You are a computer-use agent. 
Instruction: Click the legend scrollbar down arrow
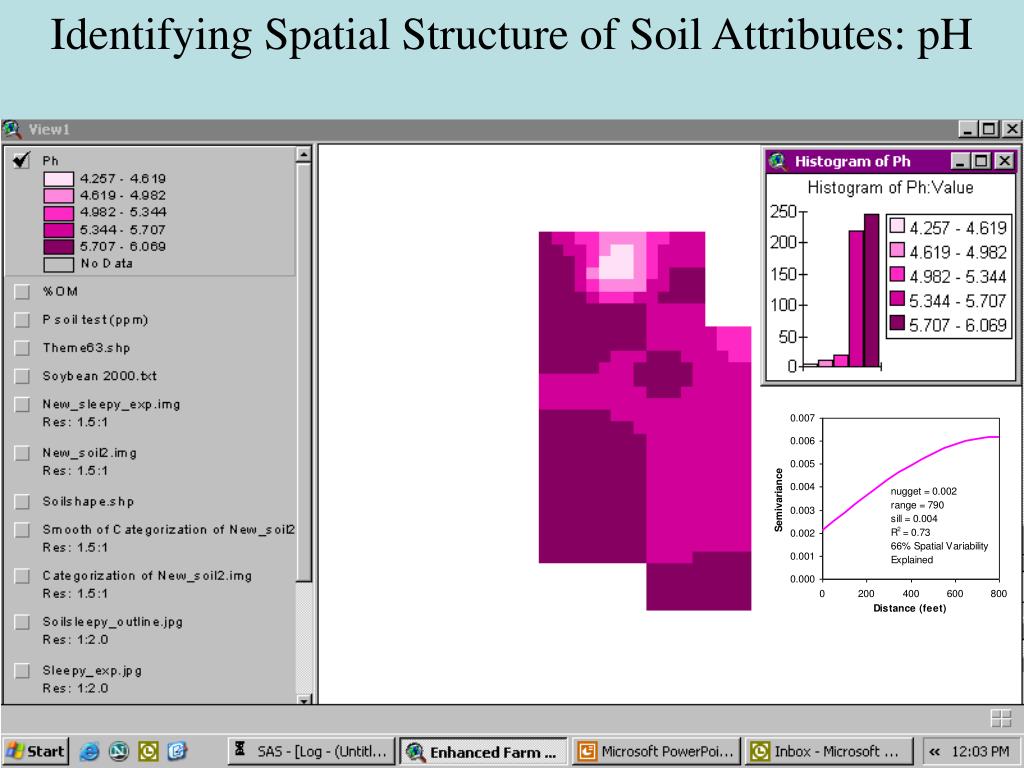tap(304, 699)
